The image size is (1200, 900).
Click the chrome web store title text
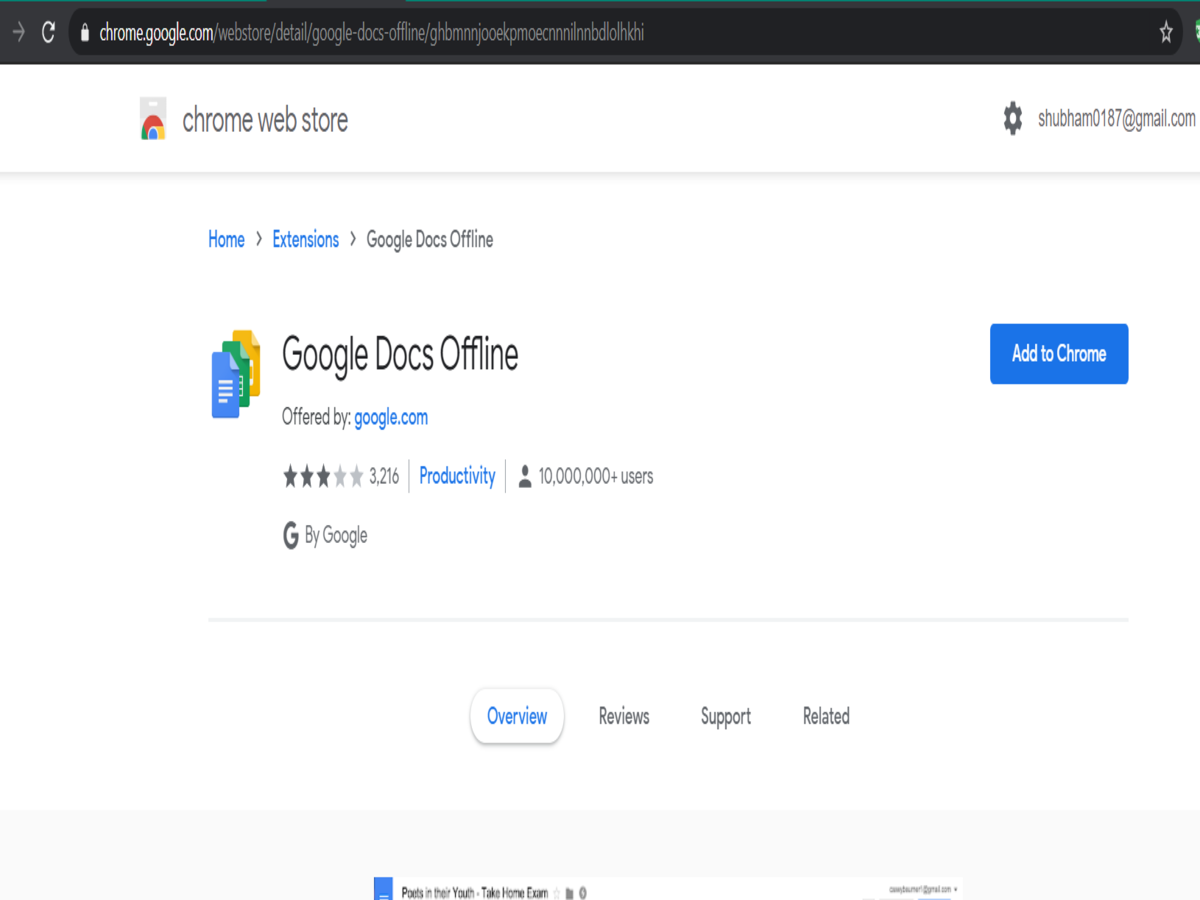click(265, 120)
